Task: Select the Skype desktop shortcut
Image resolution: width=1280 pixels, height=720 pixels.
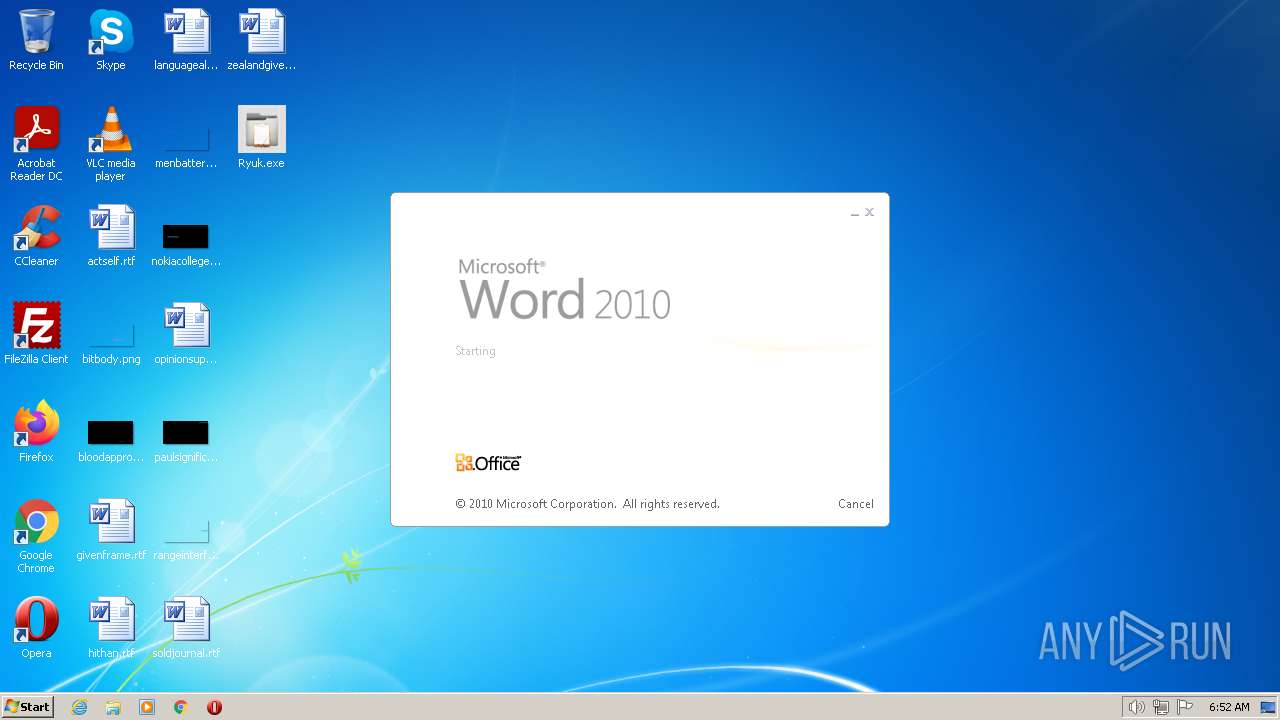Action: (x=110, y=40)
